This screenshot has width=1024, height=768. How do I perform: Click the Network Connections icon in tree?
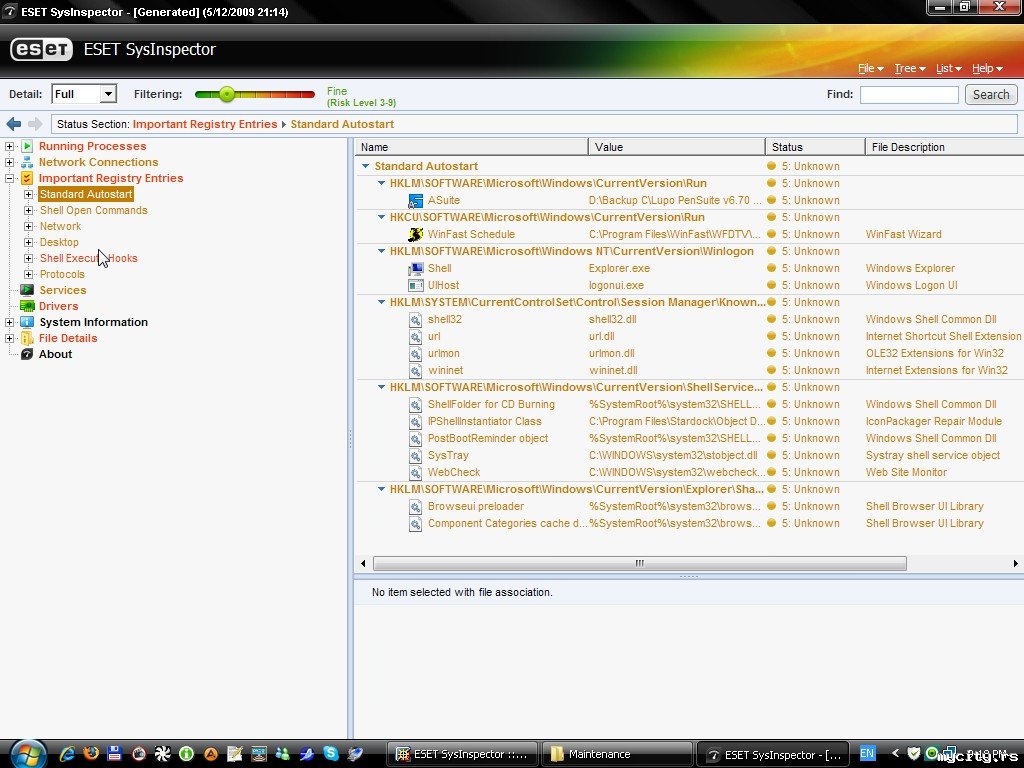coord(28,162)
